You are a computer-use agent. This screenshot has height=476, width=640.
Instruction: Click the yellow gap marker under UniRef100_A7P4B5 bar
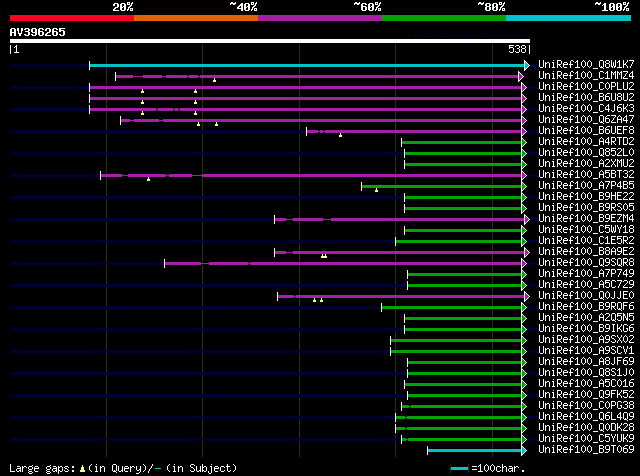point(376,190)
